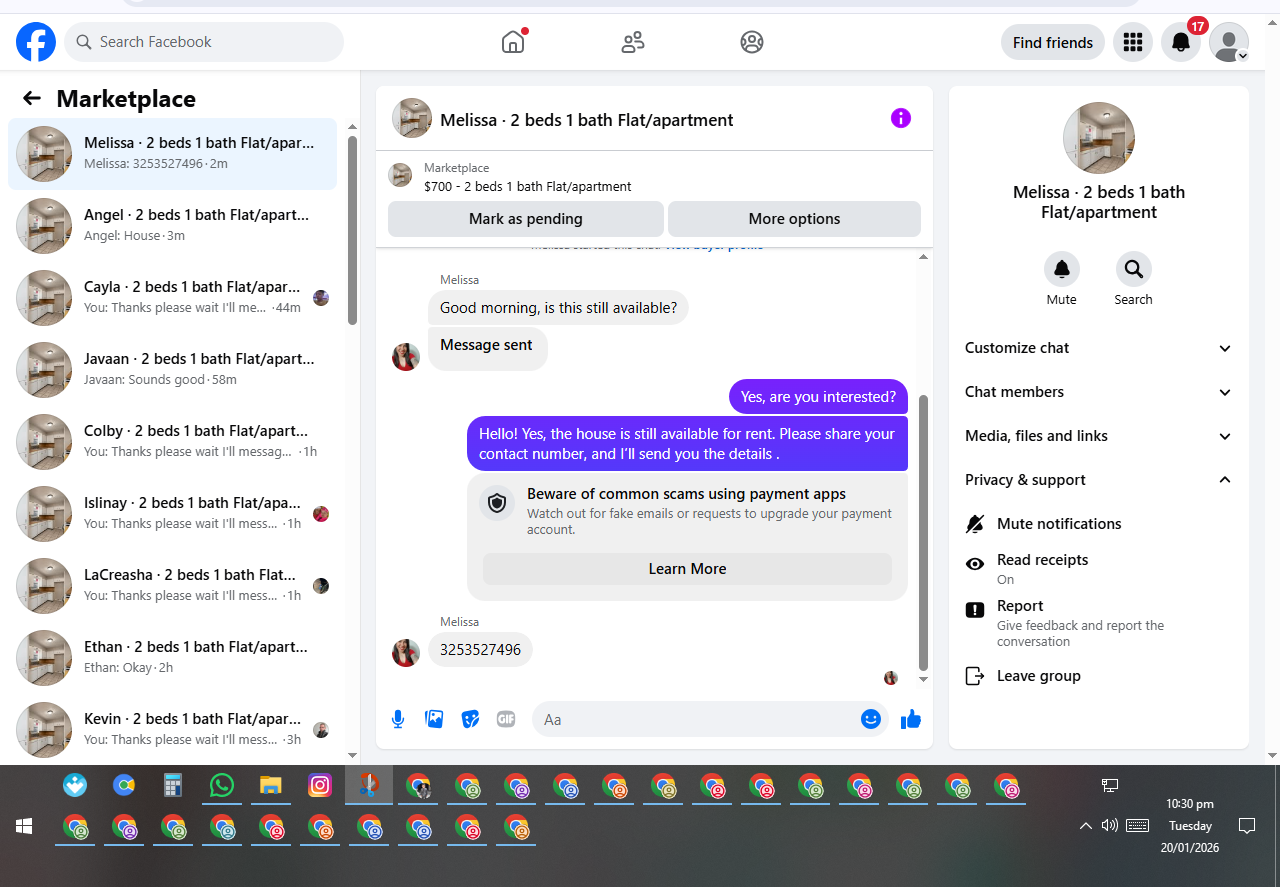
Task: Open File Explorer from the taskbar
Action: coord(271,786)
